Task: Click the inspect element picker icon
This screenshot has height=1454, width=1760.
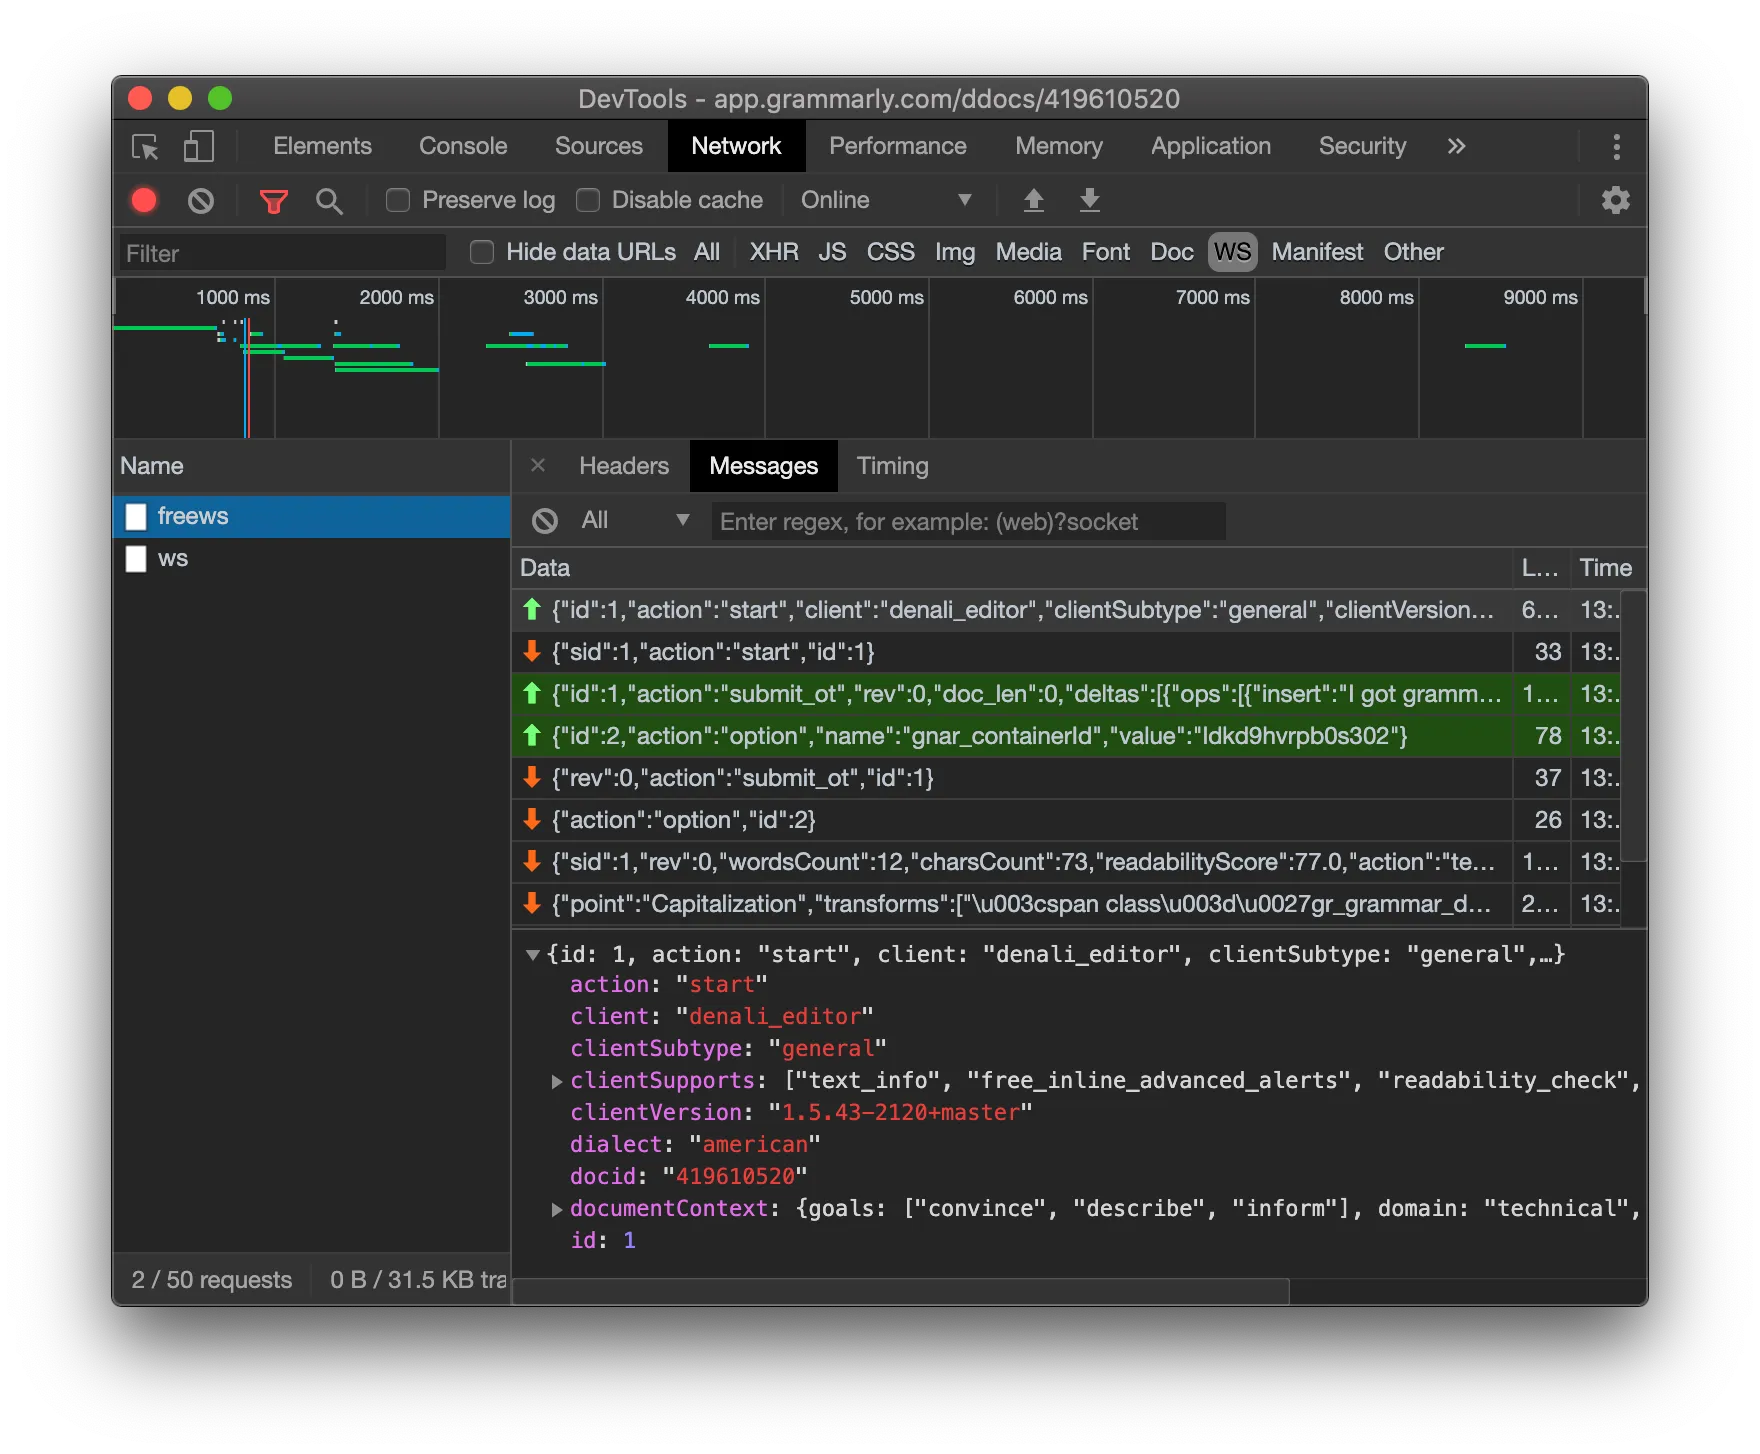Action: 145,147
